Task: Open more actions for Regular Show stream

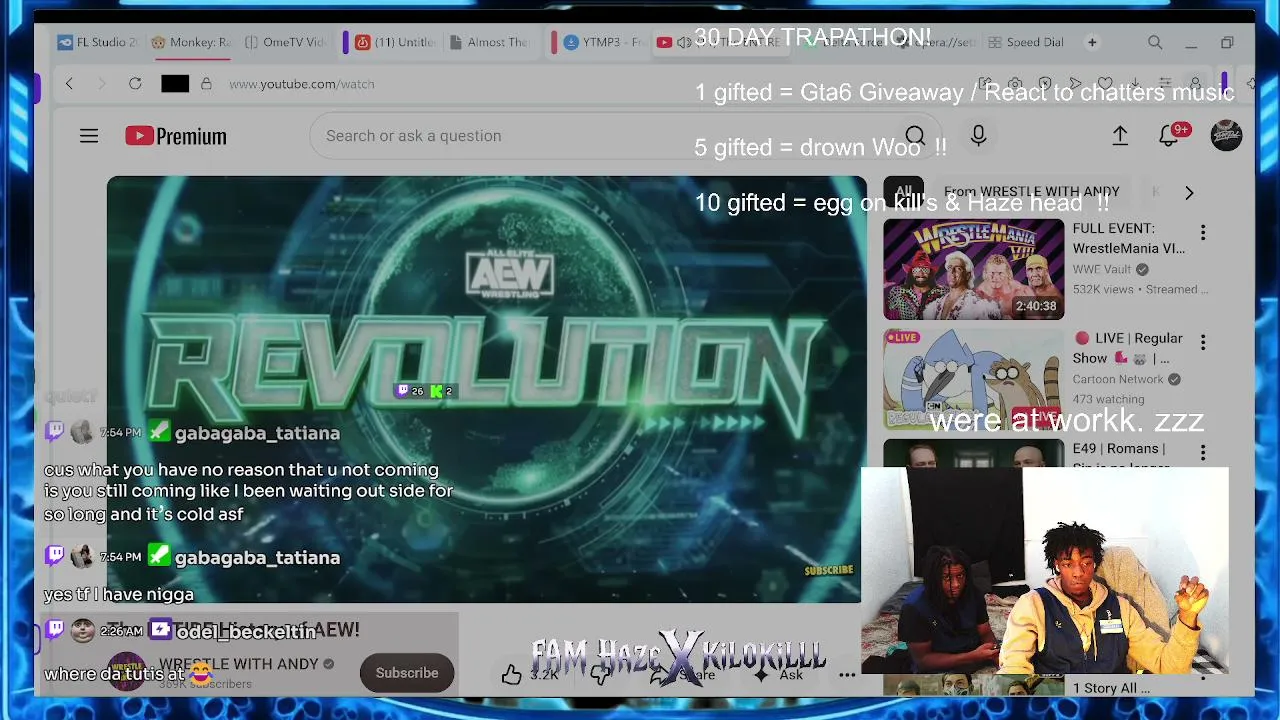Action: (1203, 342)
